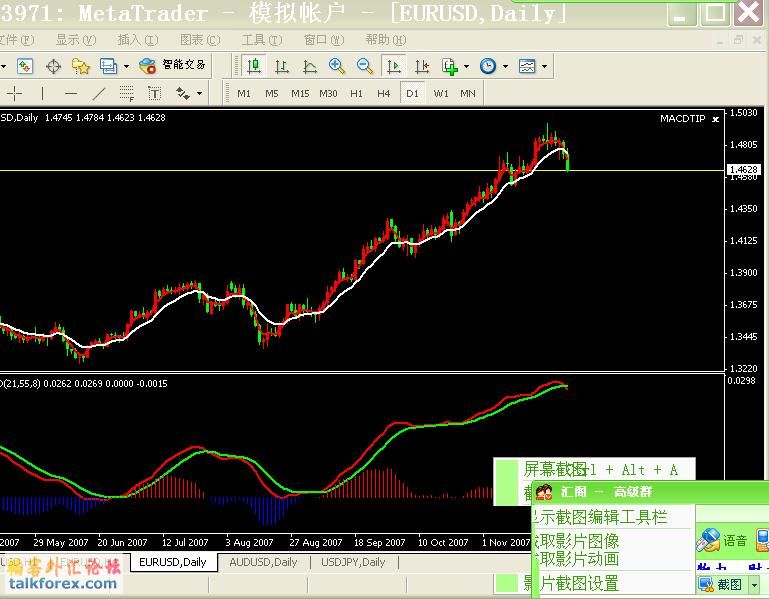Expand the Periods clock dropdown arrow
The height and width of the screenshot is (599, 769).
pos(506,66)
